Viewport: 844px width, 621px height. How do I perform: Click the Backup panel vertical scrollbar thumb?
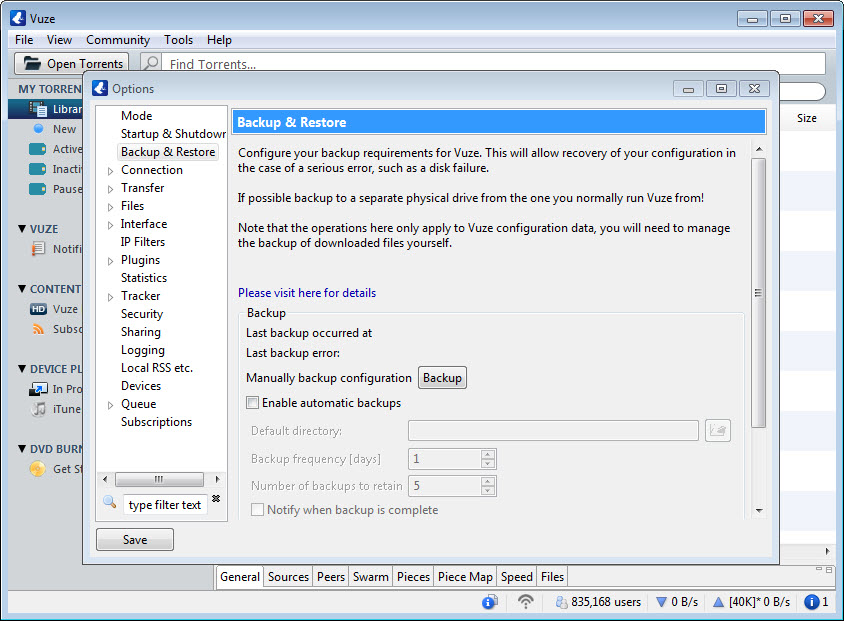pyautogui.click(x=758, y=293)
